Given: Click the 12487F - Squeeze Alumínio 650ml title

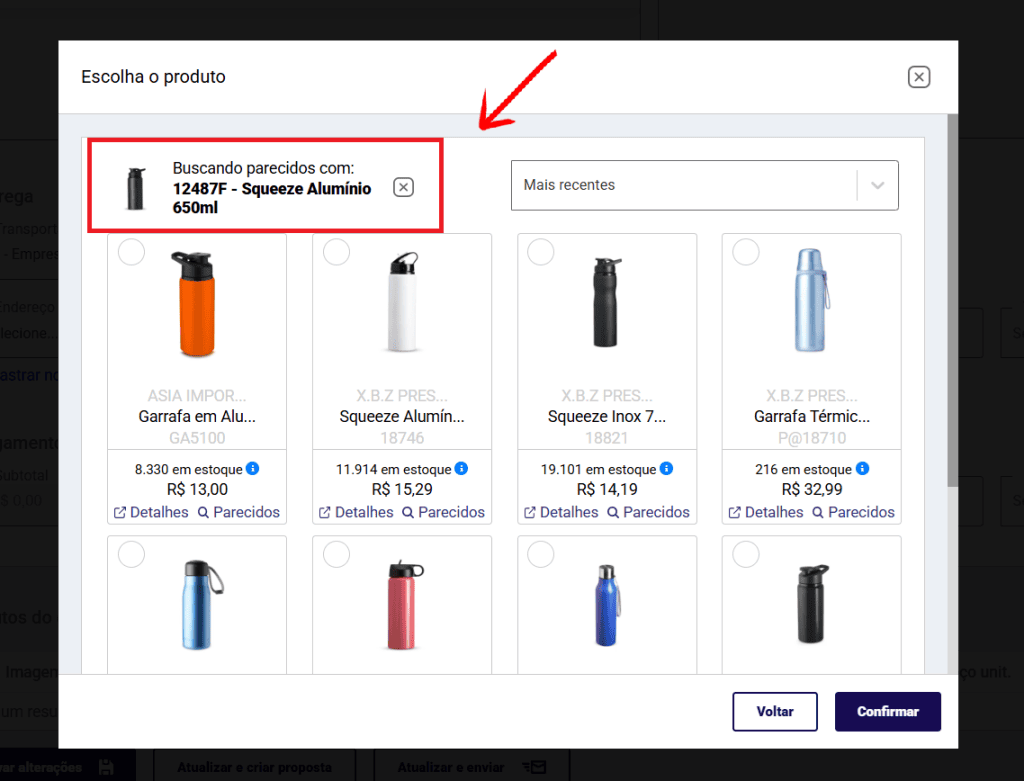Looking at the screenshot, I should (x=272, y=198).
